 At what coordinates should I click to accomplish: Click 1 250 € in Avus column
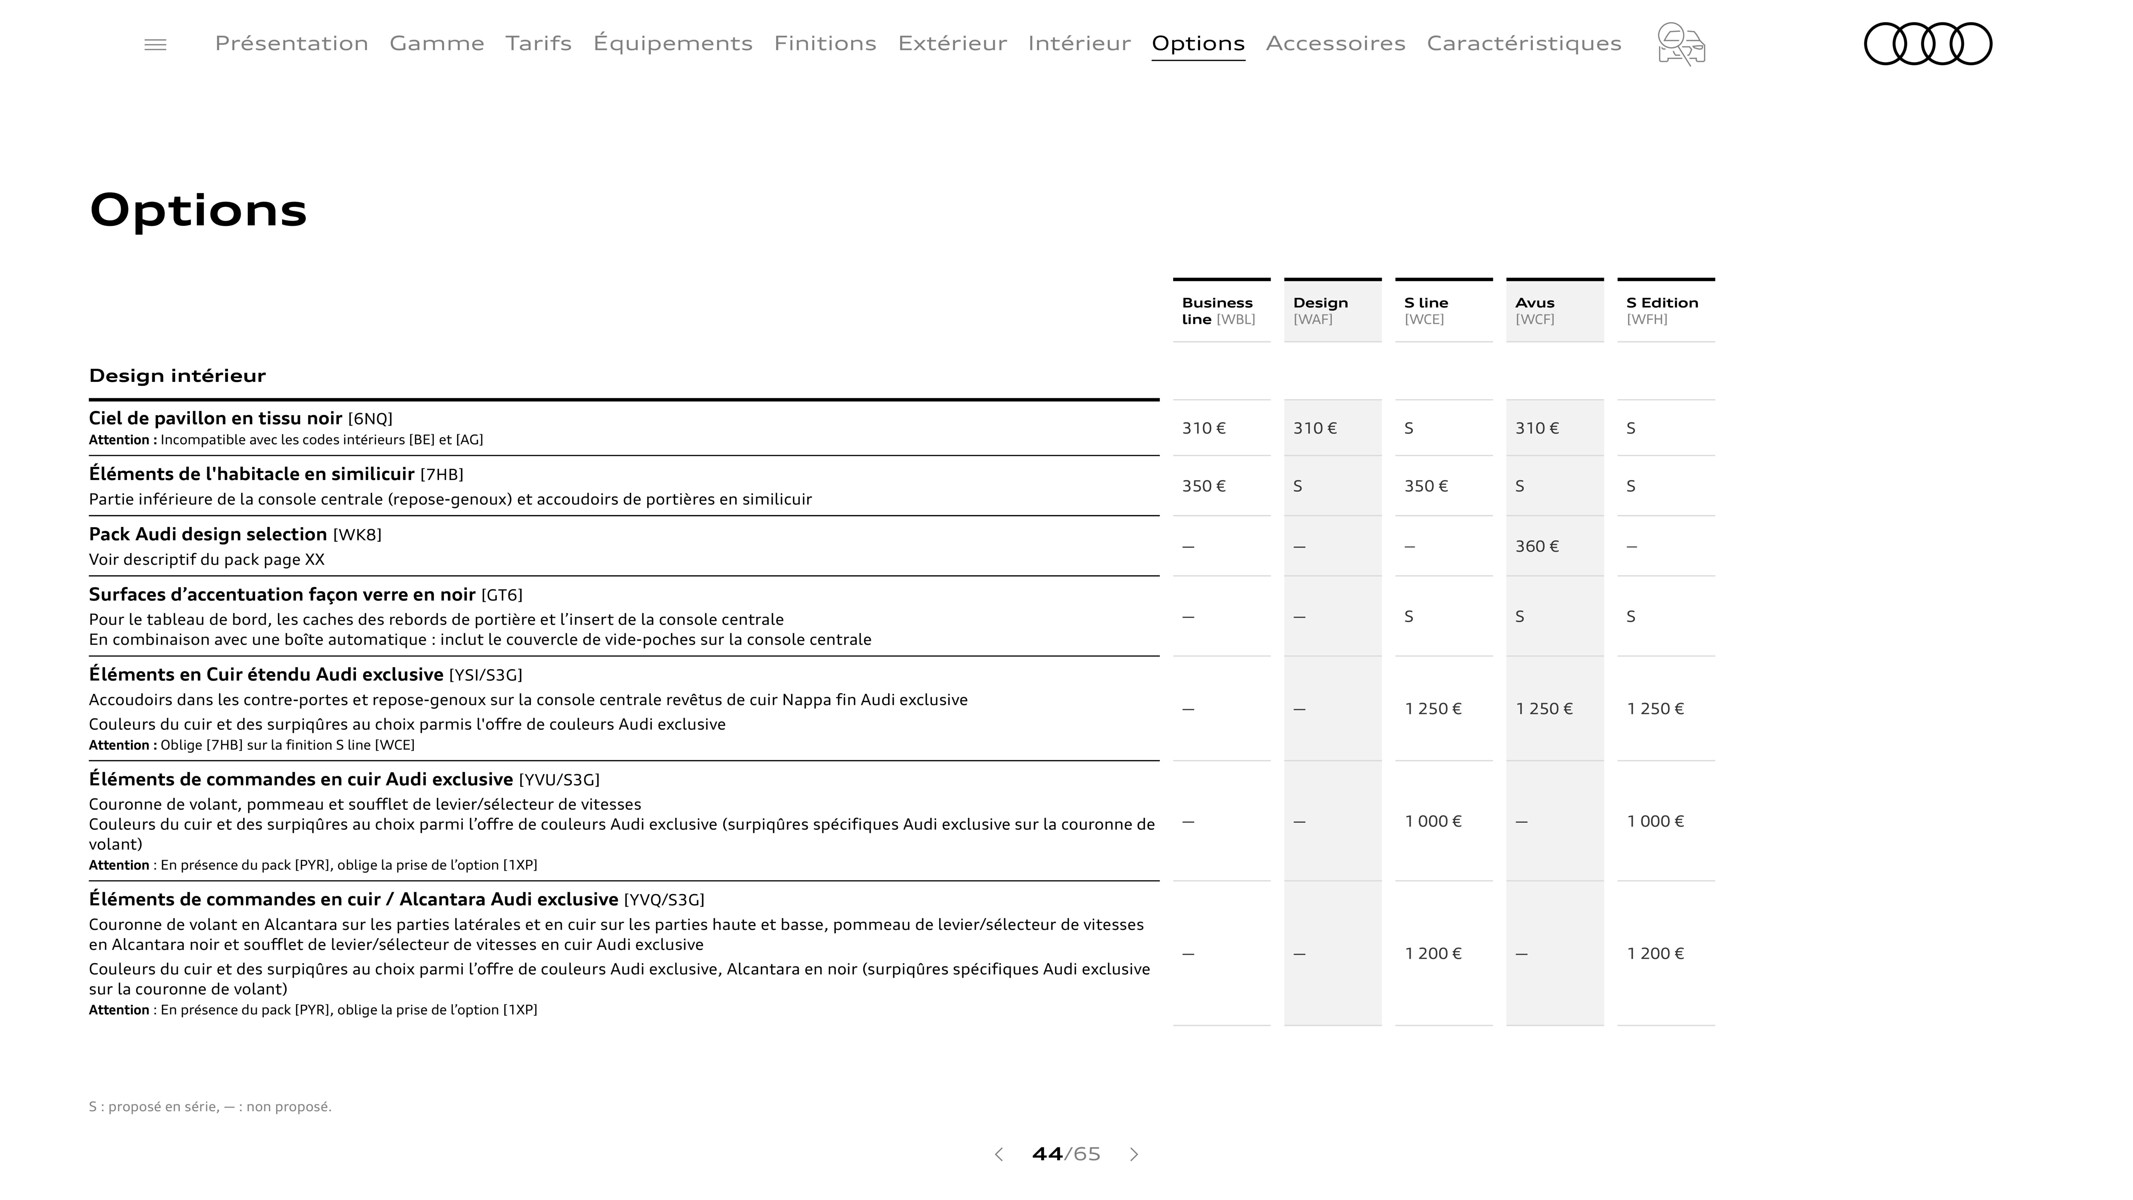point(1544,709)
